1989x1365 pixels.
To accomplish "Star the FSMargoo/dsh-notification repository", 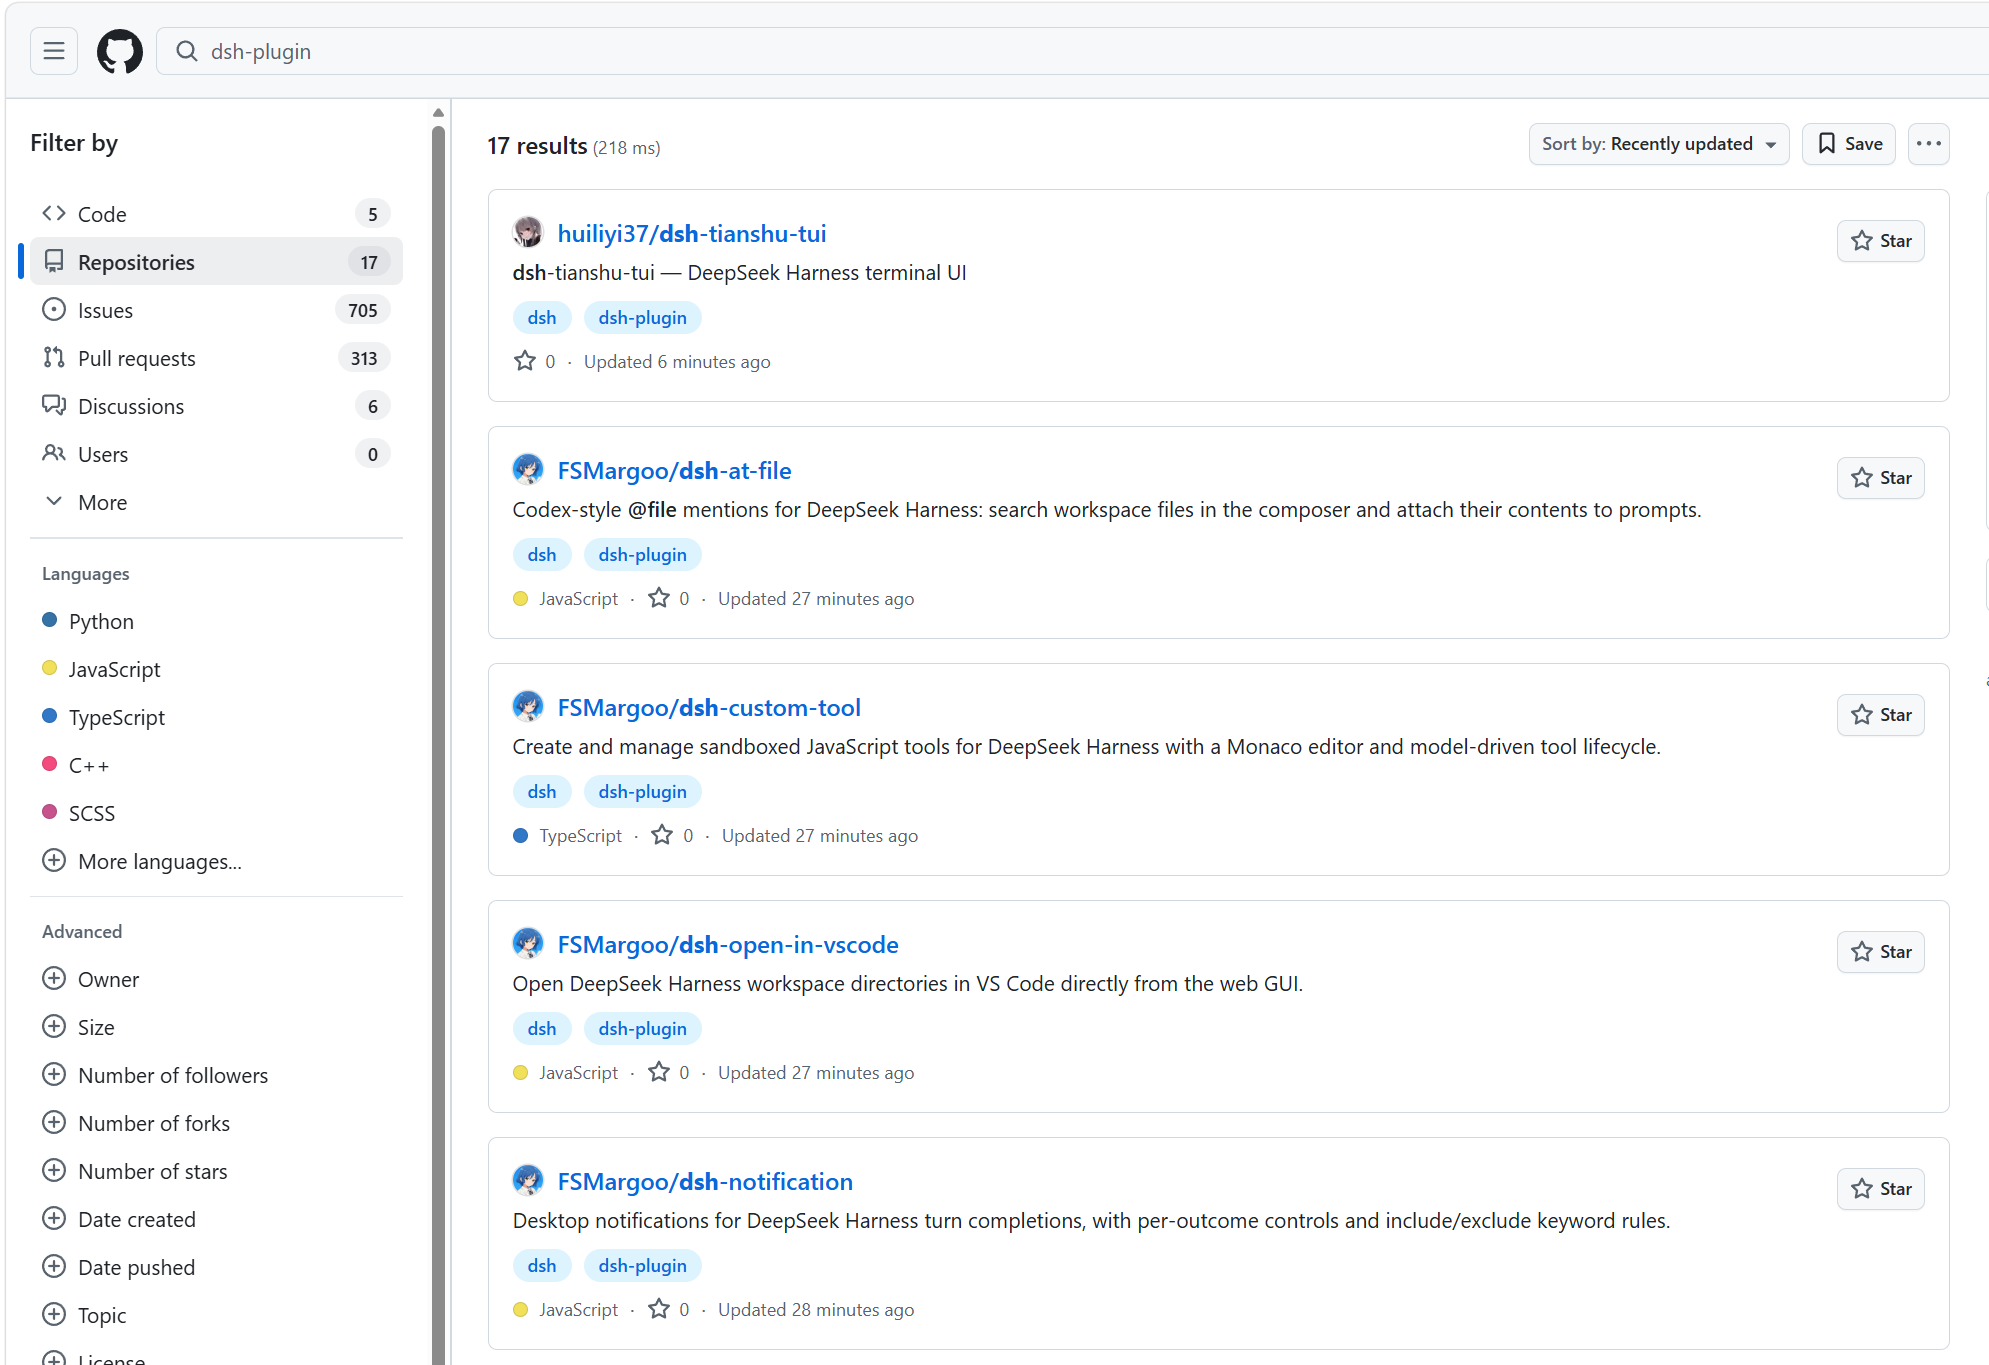I will pos(1881,1189).
